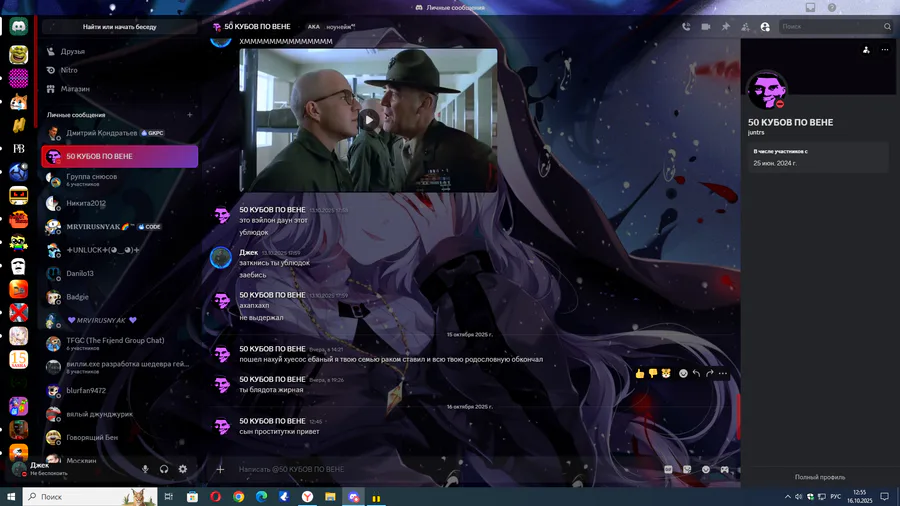Open TFGC (The Friend Group Chat)
The height and width of the screenshot is (506, 900).
(x=119, y=343)
